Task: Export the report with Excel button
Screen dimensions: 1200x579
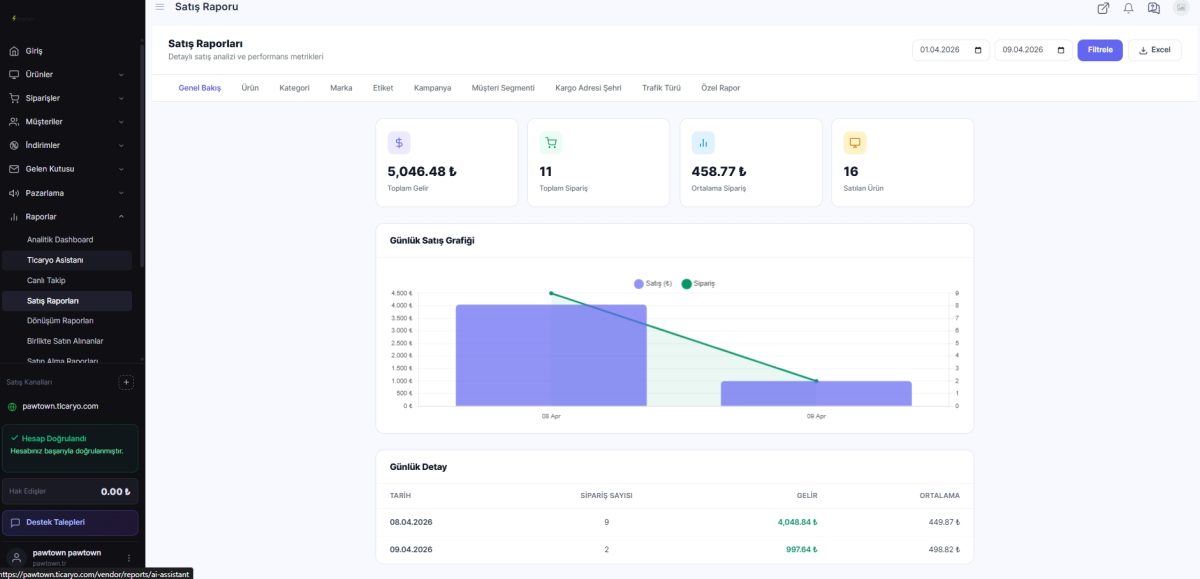Action: click(1154, 50)
